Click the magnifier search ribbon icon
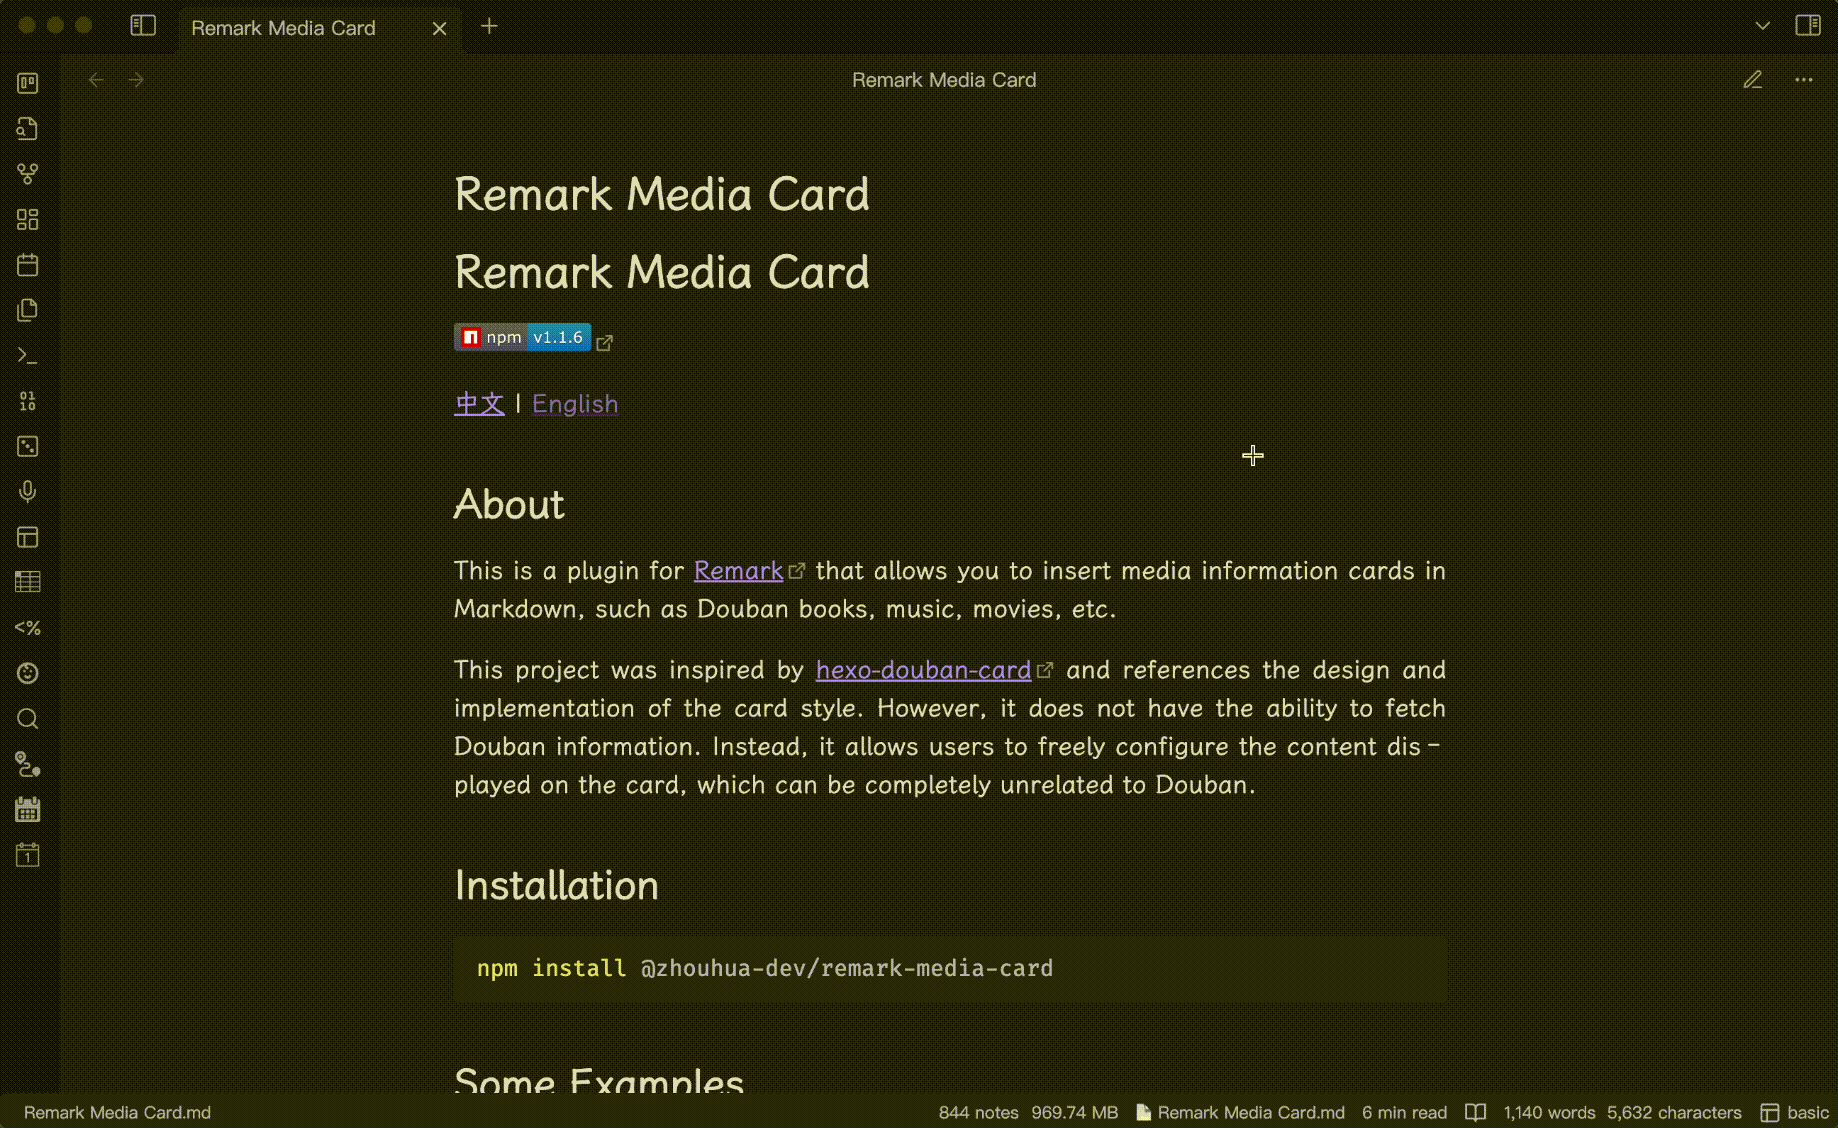1838x1128 pixels. [28, 719]
